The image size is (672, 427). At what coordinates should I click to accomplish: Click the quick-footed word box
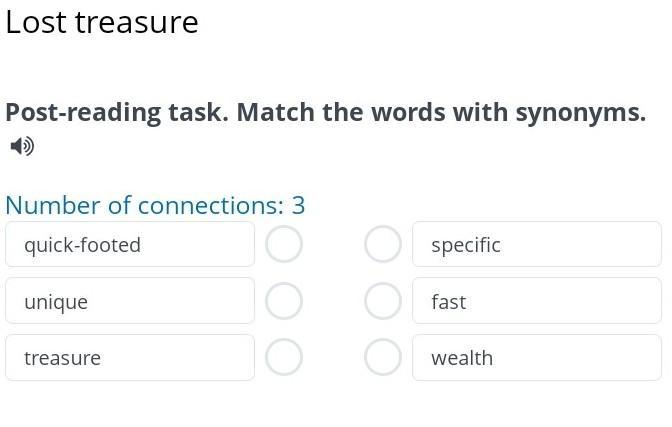130,244
